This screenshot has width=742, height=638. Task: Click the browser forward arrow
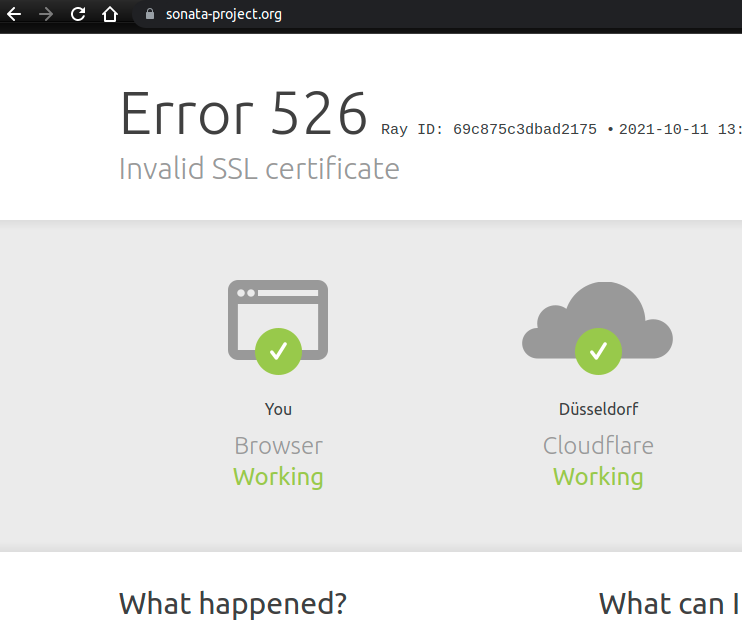click(x=46, y=14)
